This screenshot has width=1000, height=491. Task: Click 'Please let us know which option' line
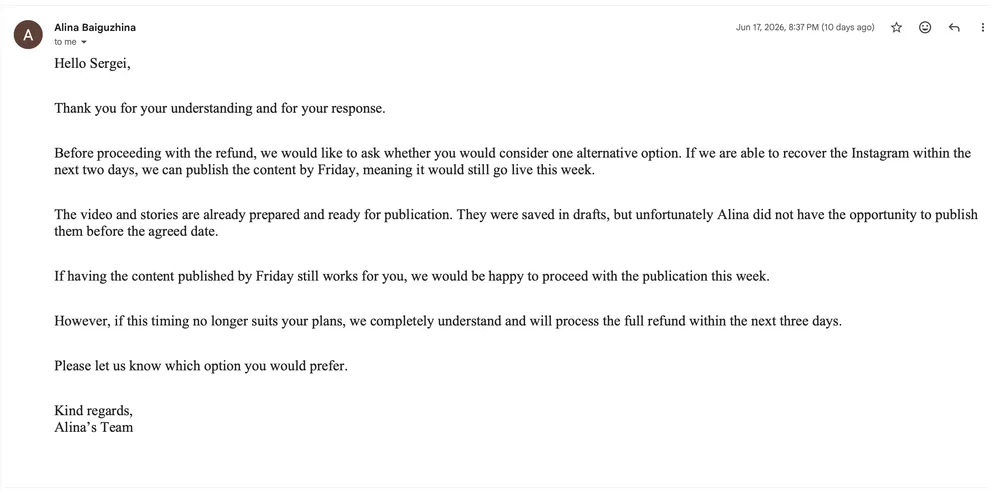coord(201,367)
